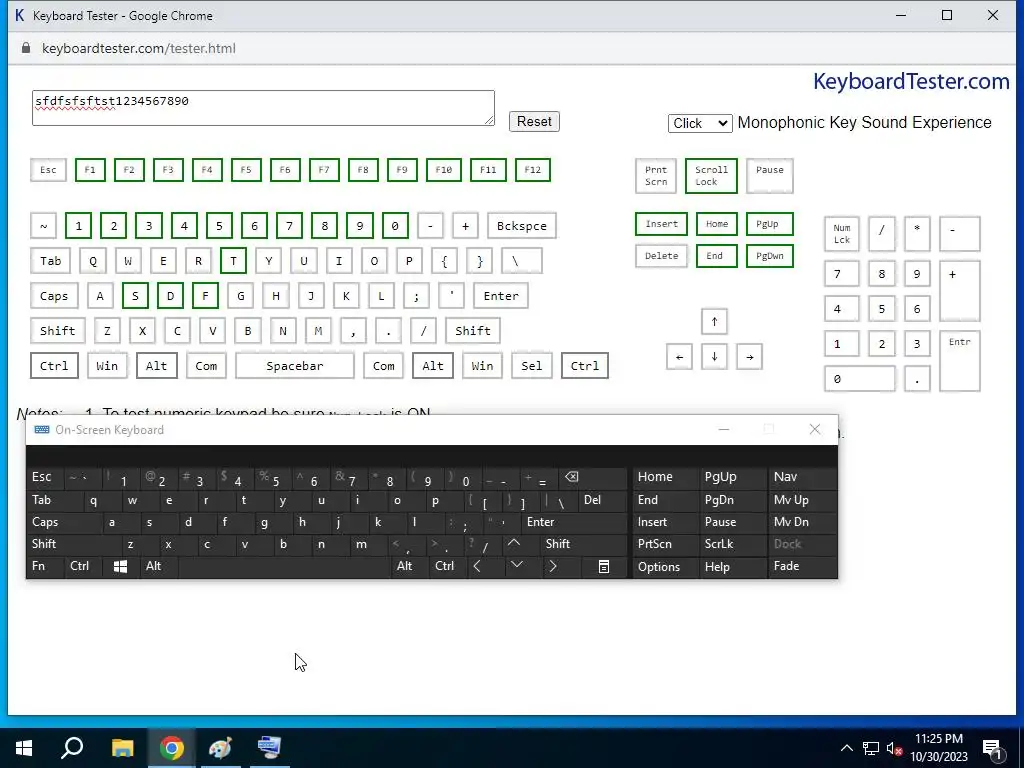1024x768 pixels.
Task: Toggle right Shift on On-Screen Keyboard
Action: (x=584, y=543)
